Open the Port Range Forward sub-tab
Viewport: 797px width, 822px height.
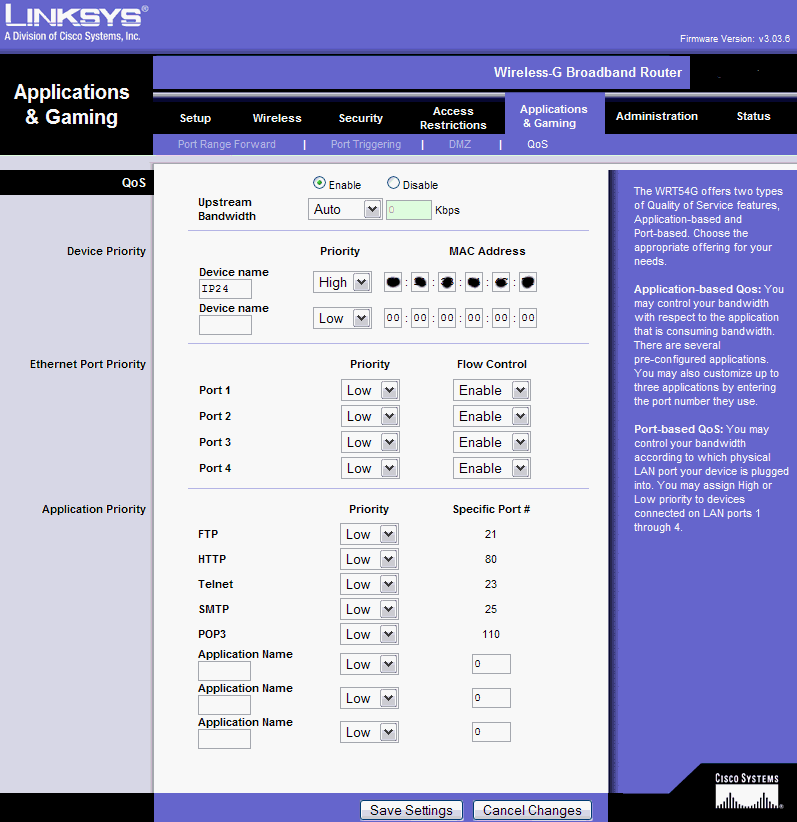point(227,144)
